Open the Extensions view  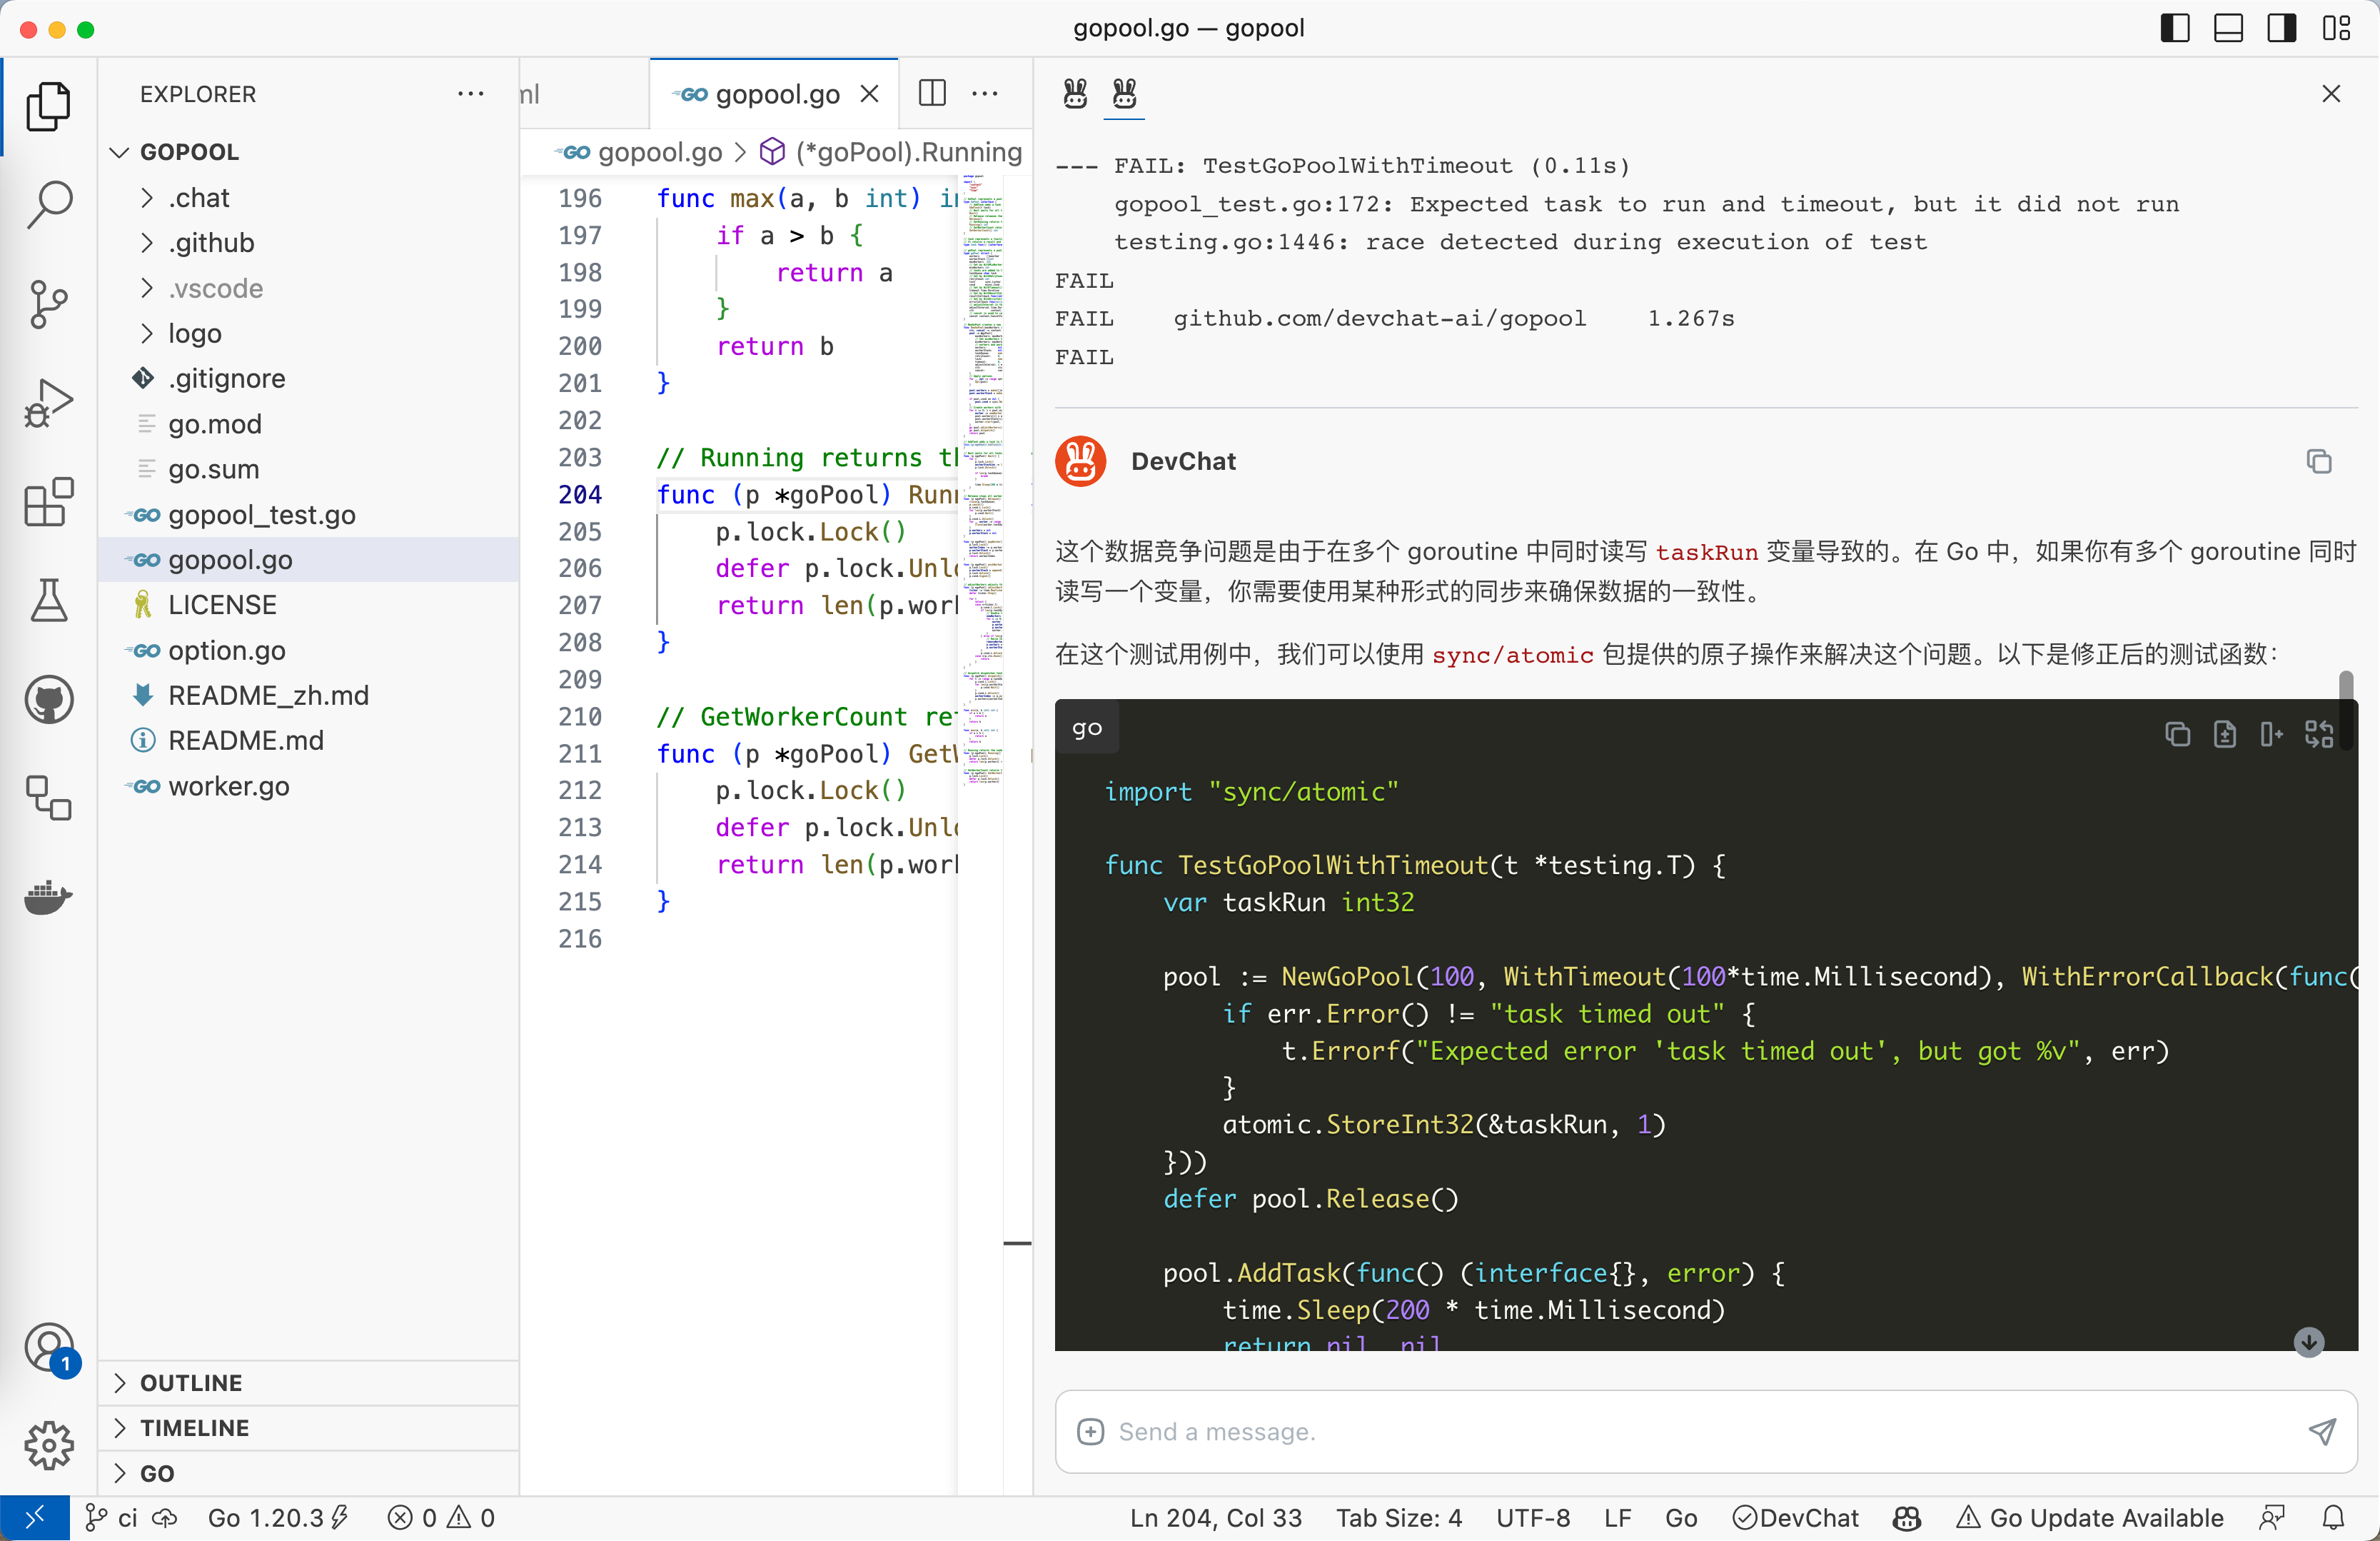[x=48, y=501]
